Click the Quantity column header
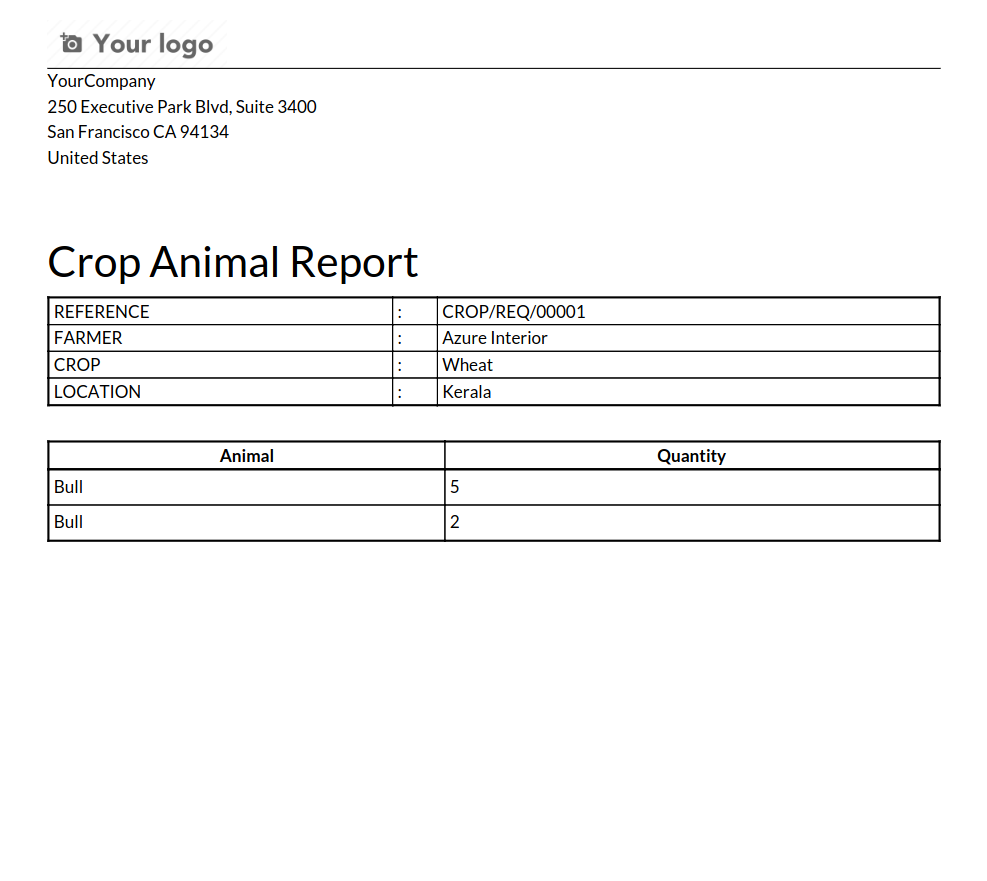 [691, 456]
